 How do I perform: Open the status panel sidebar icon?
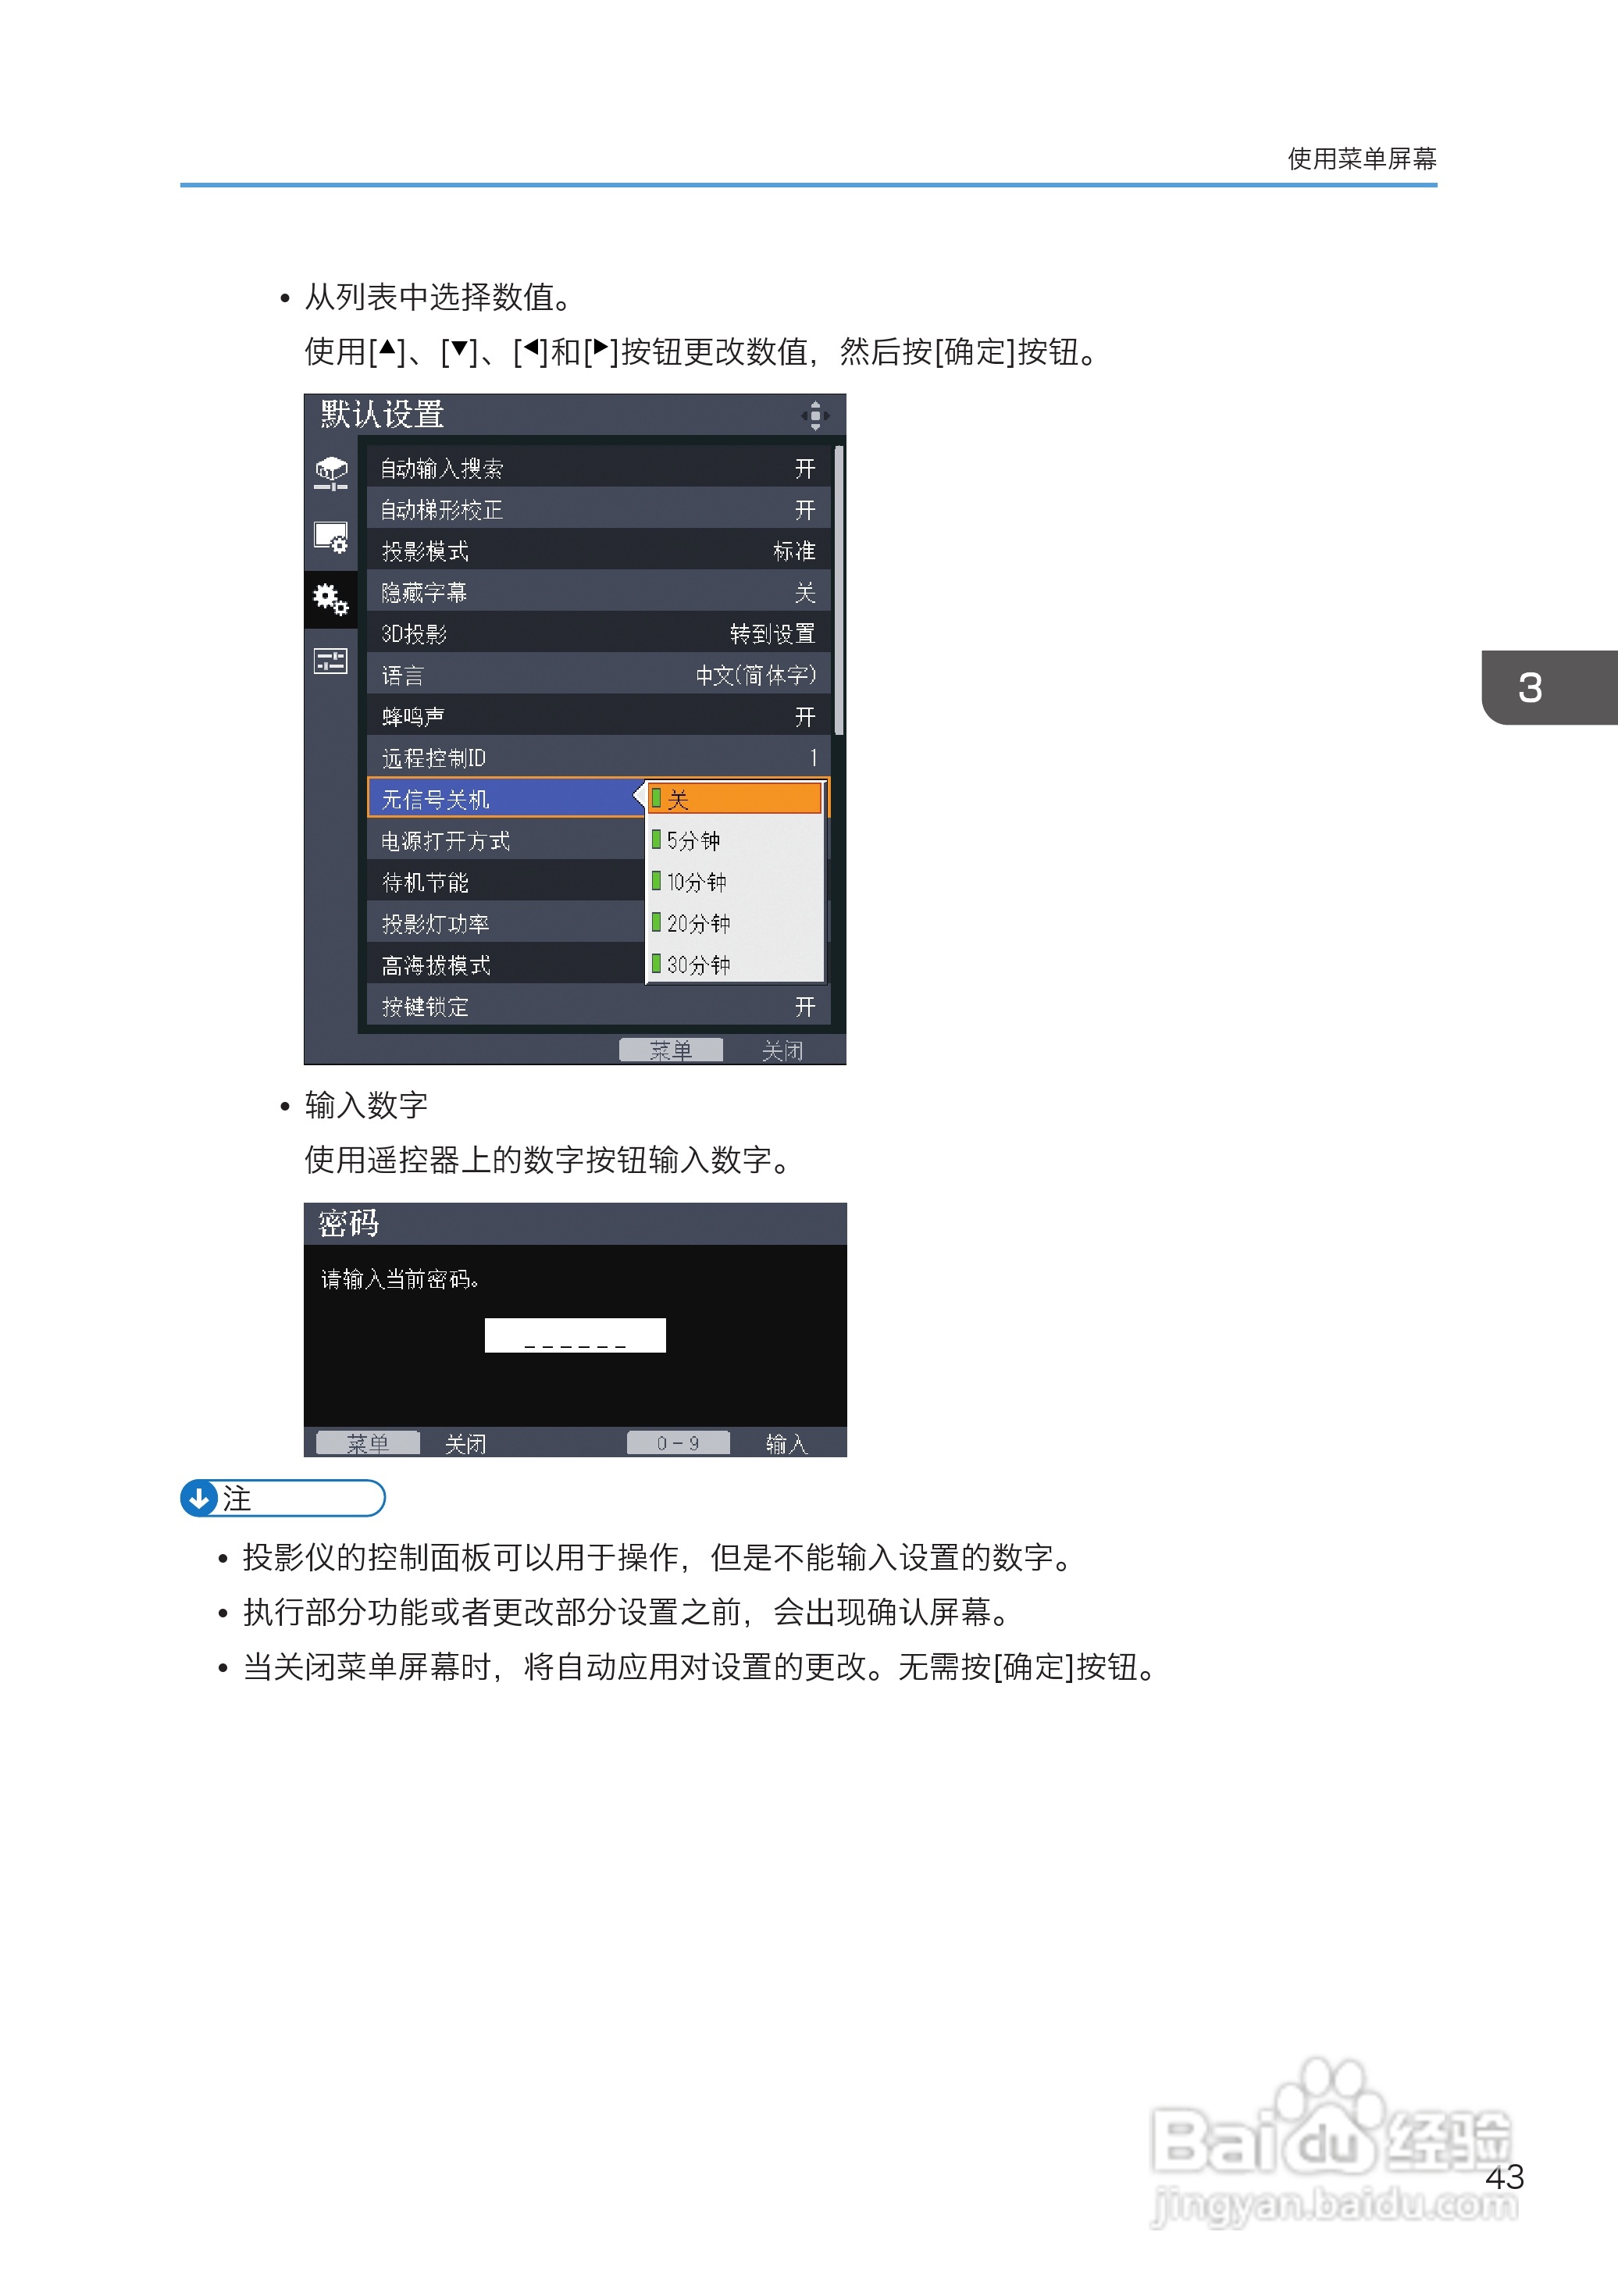tap(331, 661)
